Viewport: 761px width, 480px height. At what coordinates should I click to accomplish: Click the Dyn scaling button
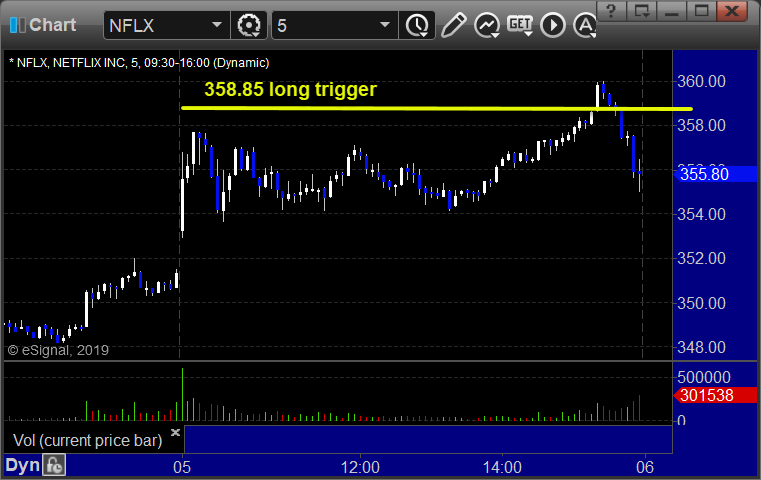click(x=22, y=465)
